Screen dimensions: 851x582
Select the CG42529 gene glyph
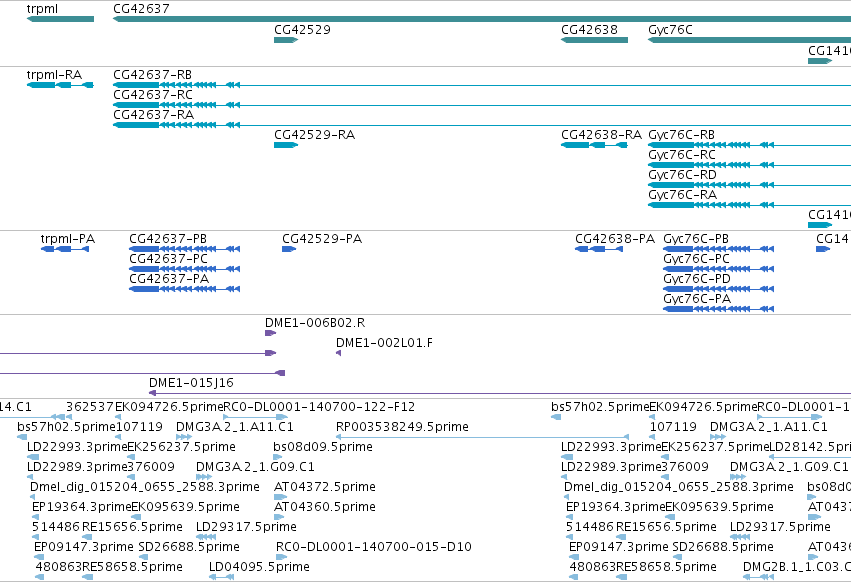pyautogui.click(x=286, y=40)
